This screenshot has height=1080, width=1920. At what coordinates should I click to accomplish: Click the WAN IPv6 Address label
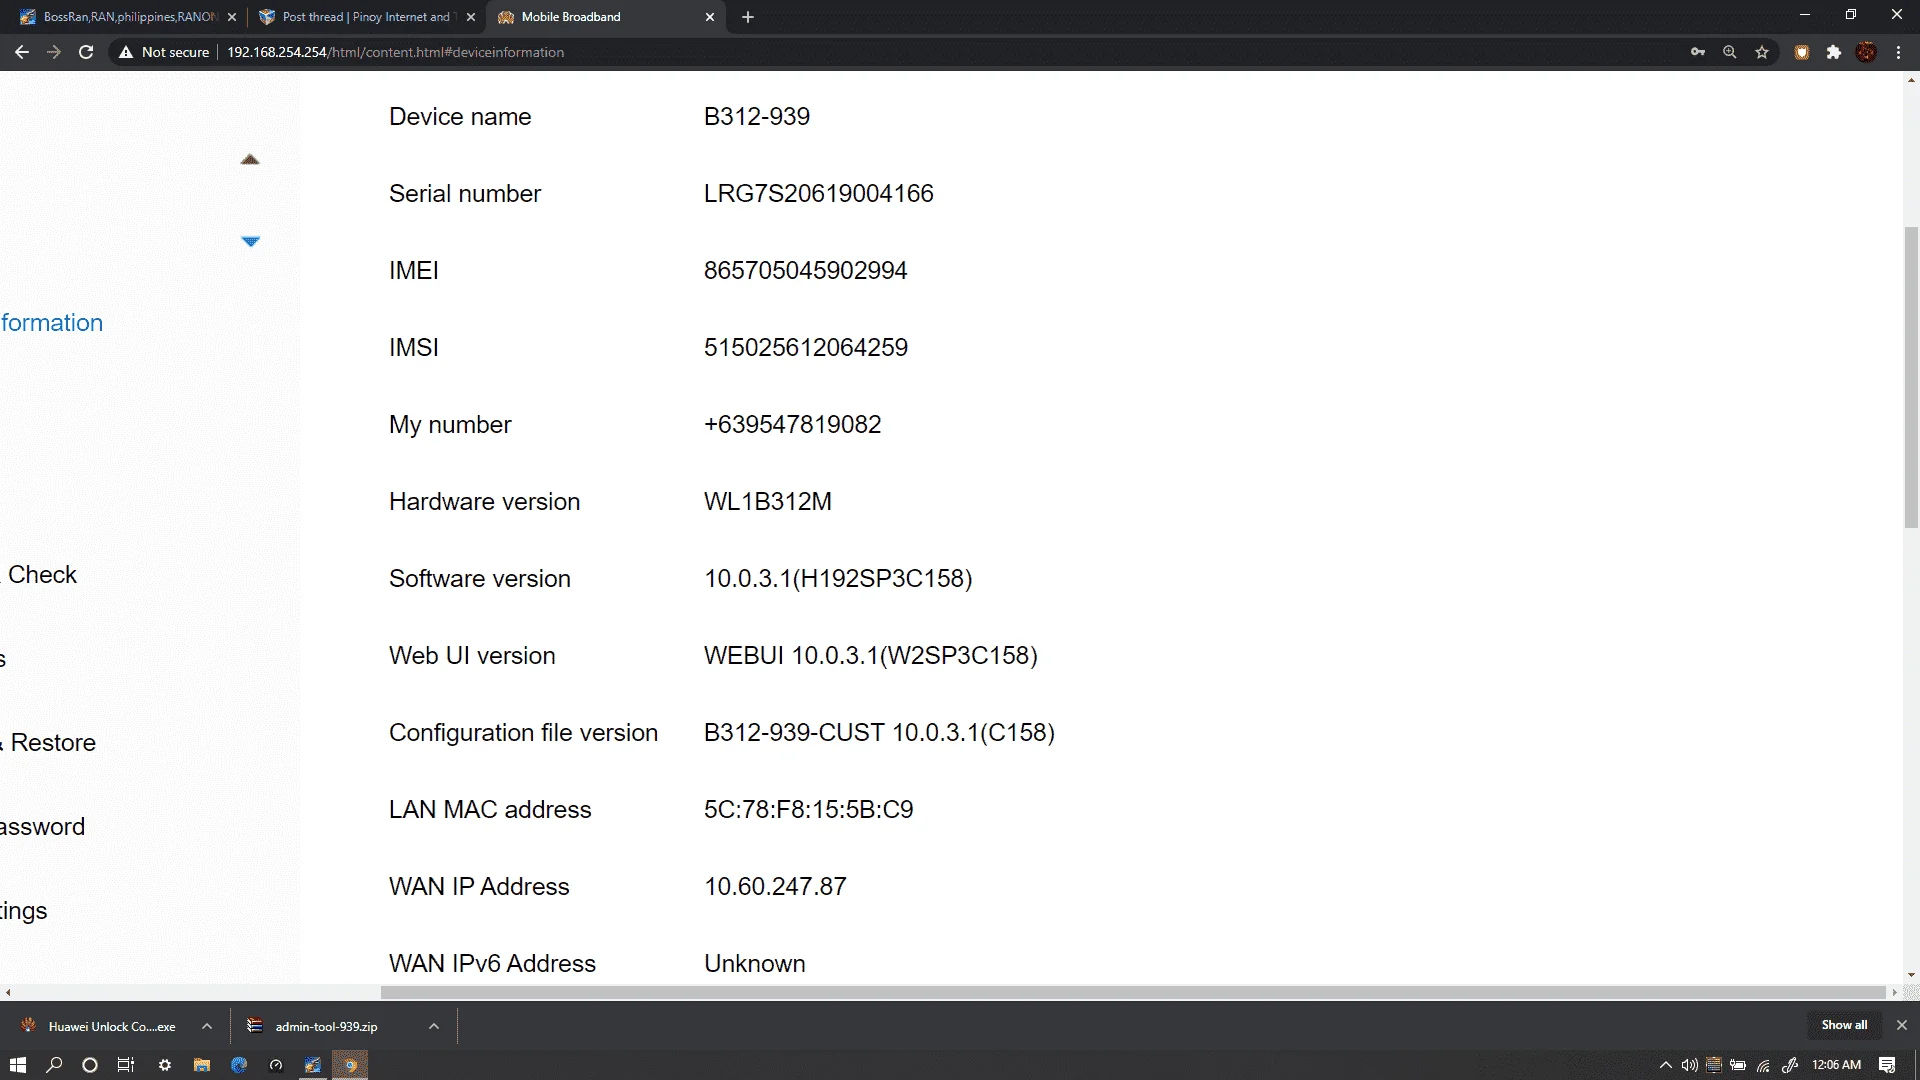pos(492,964)
